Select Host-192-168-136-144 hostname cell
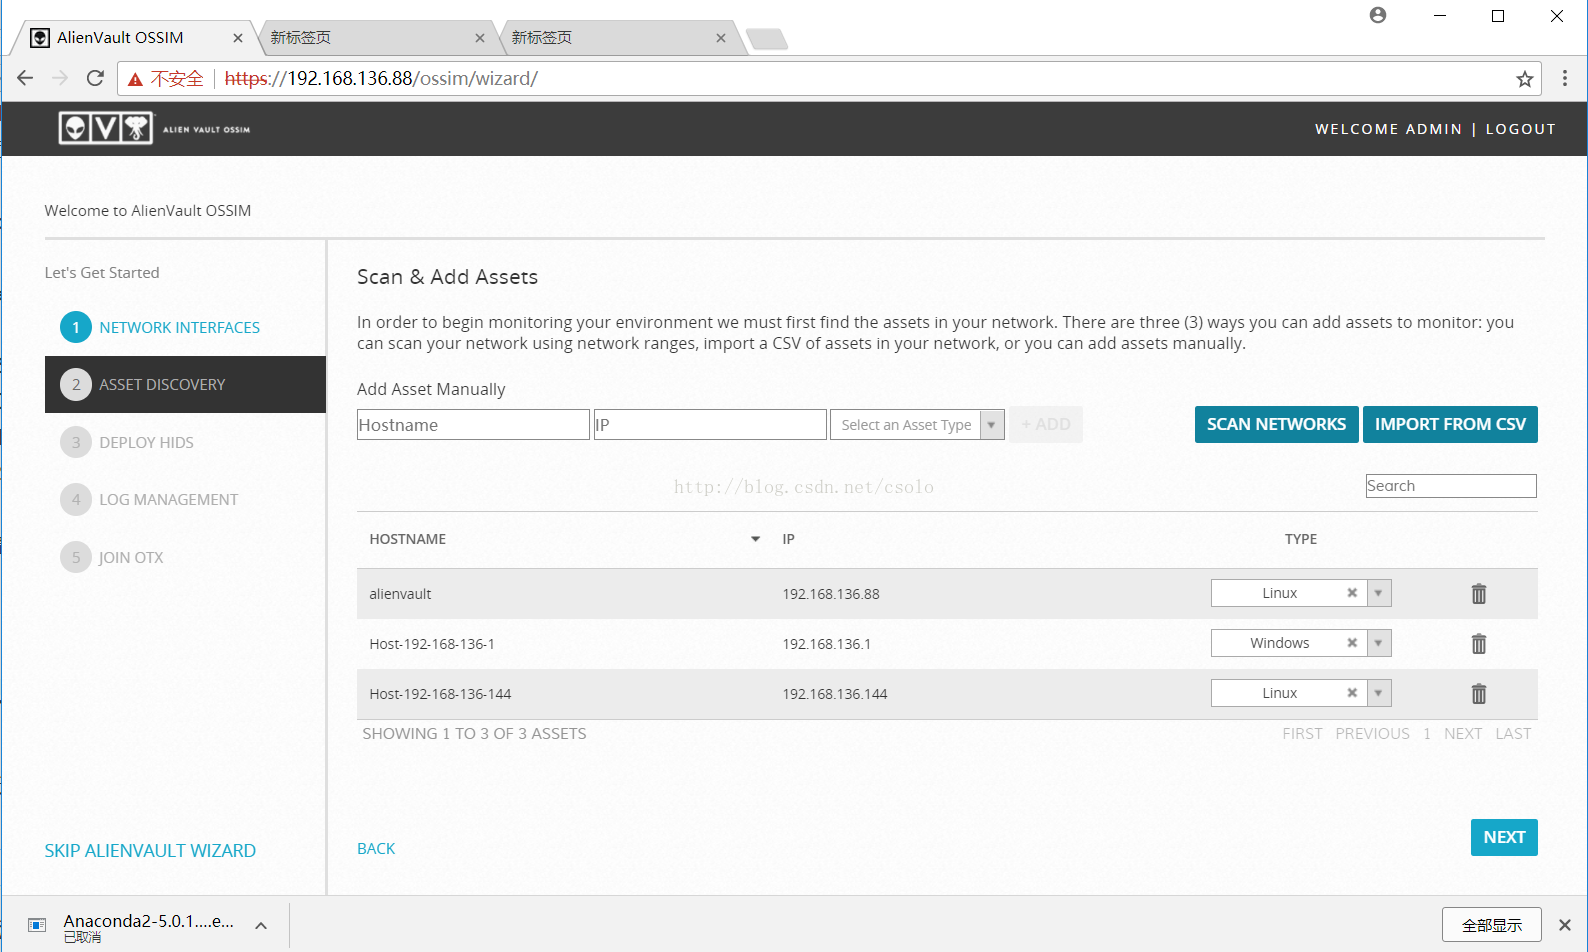The width and height of the screenshot is (1588, 952). coord(440,694)
